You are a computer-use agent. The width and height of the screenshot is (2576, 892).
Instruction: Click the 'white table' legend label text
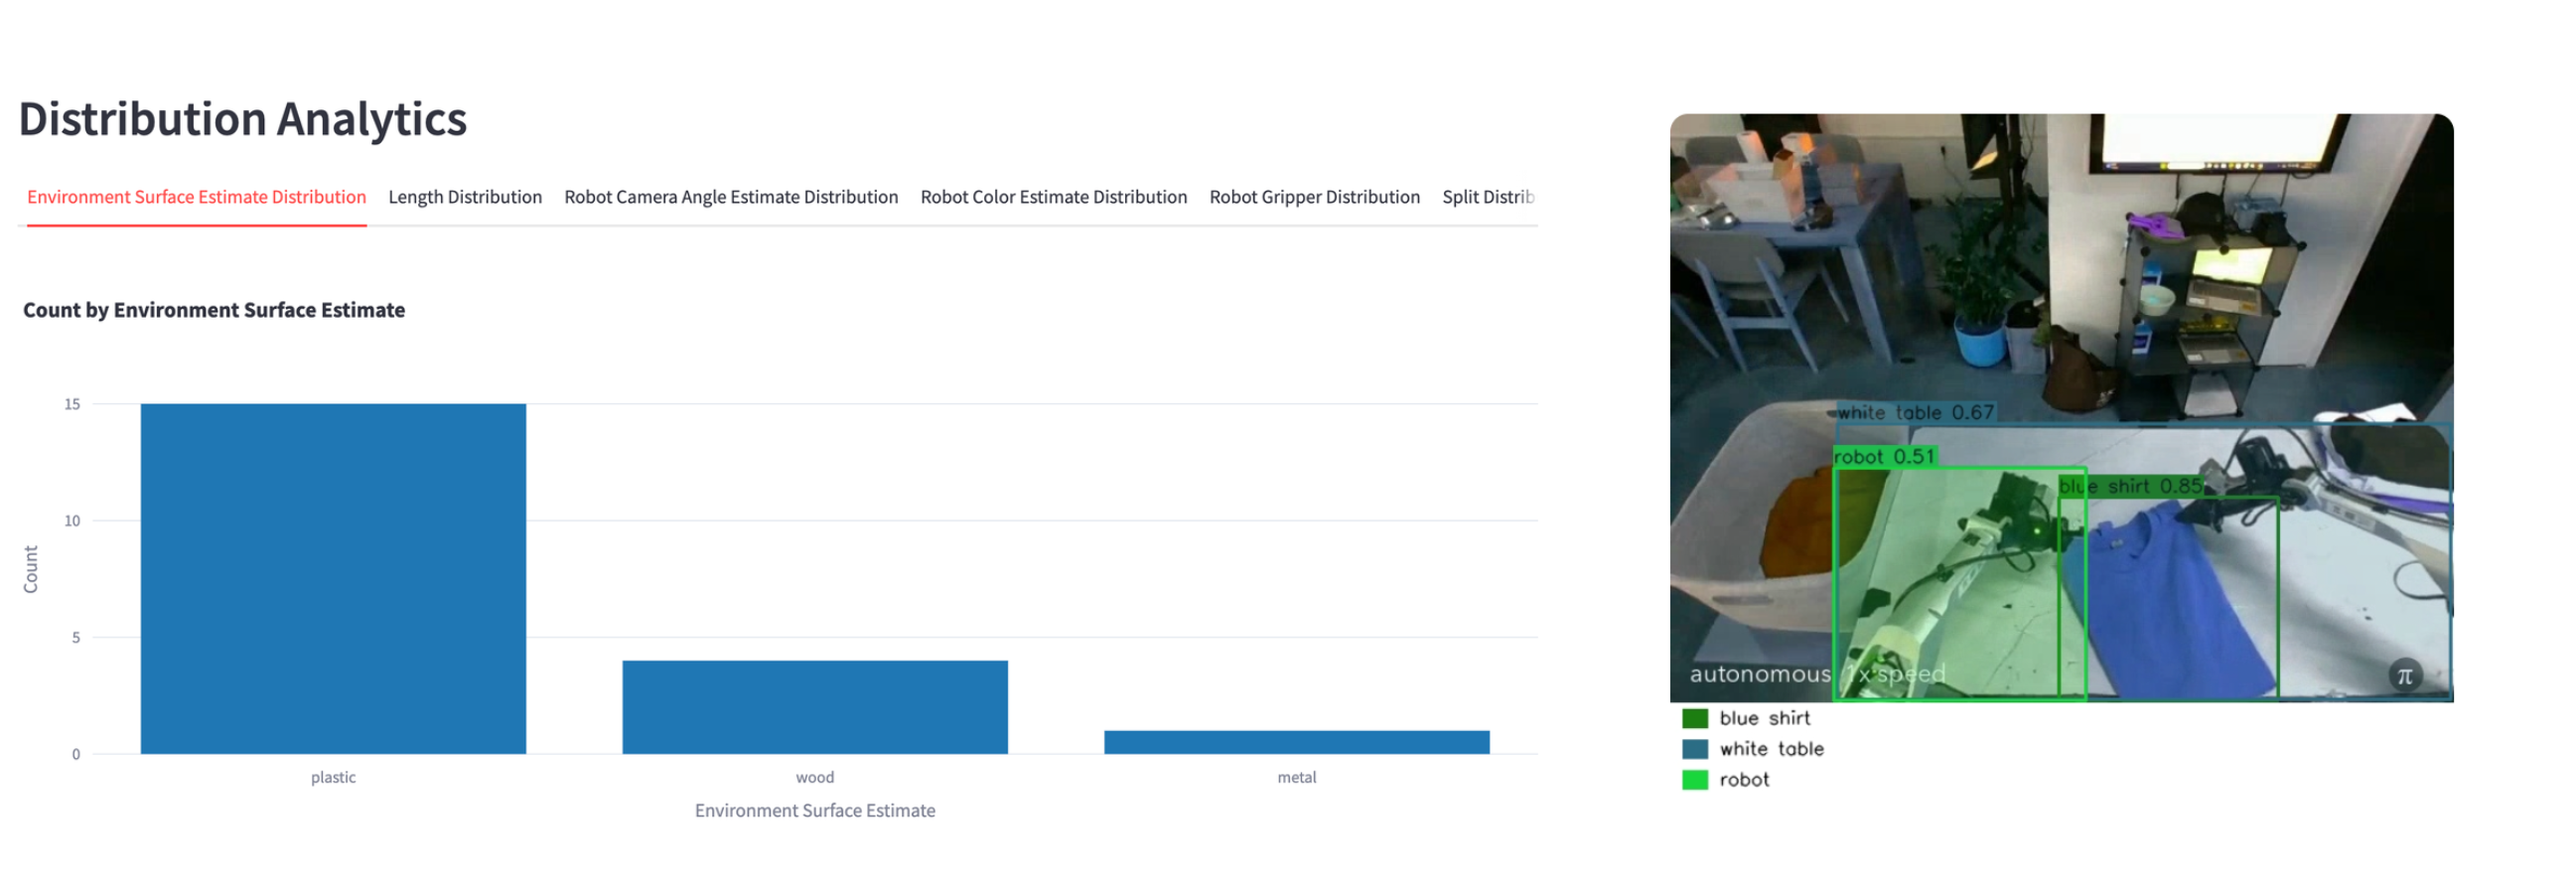click(x=1771, y=749)
